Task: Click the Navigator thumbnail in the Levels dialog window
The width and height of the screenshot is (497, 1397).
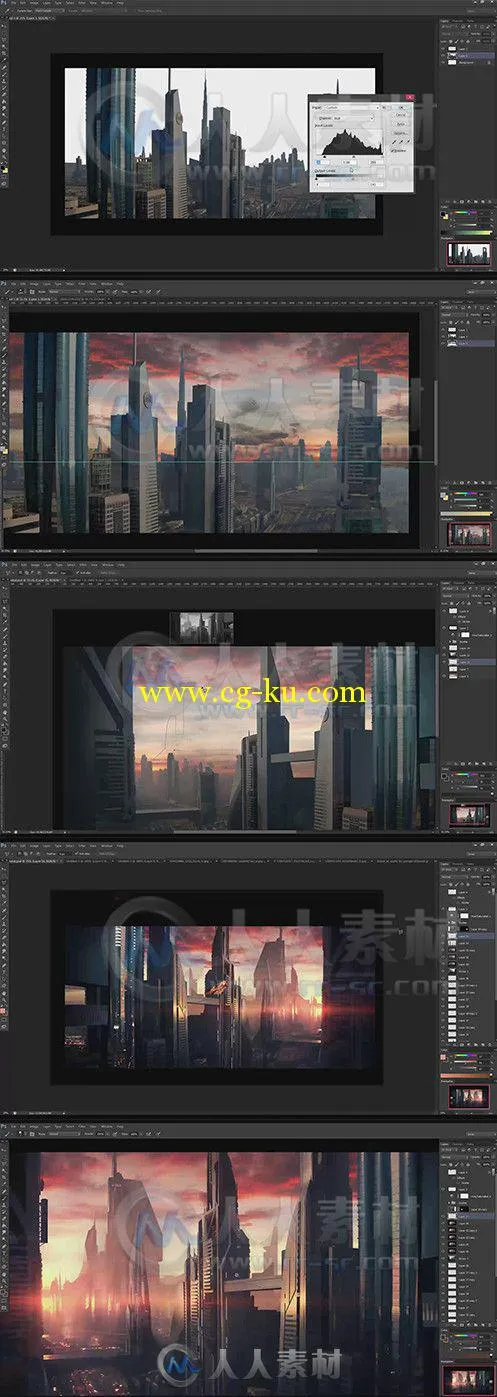Action: (x=469, y=254)
